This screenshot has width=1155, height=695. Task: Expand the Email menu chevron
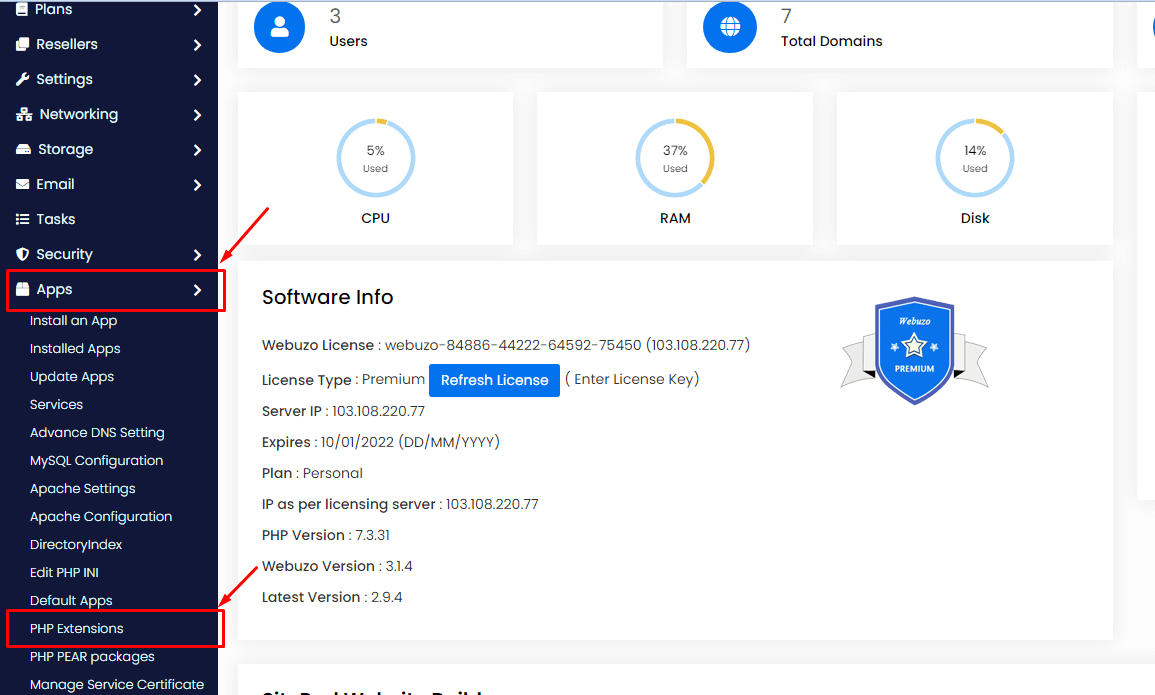point(197,185)
